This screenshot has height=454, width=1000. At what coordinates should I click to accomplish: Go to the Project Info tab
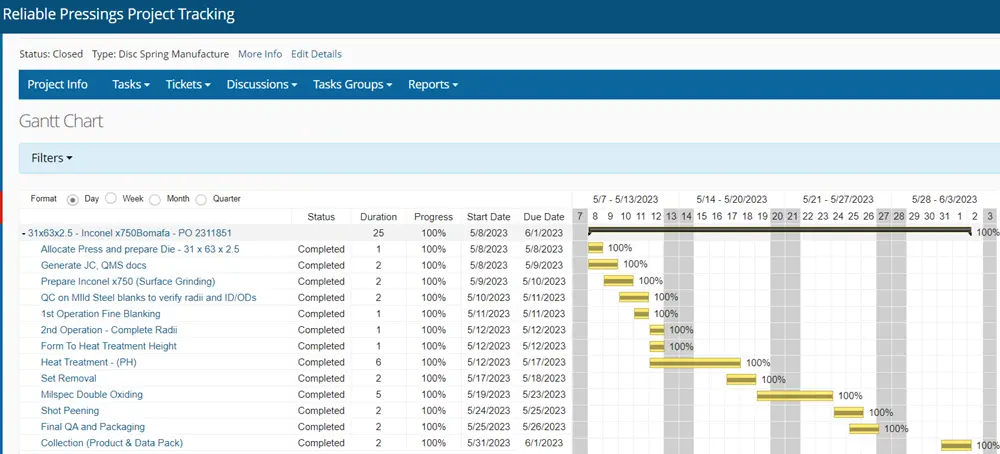point(57,85)
